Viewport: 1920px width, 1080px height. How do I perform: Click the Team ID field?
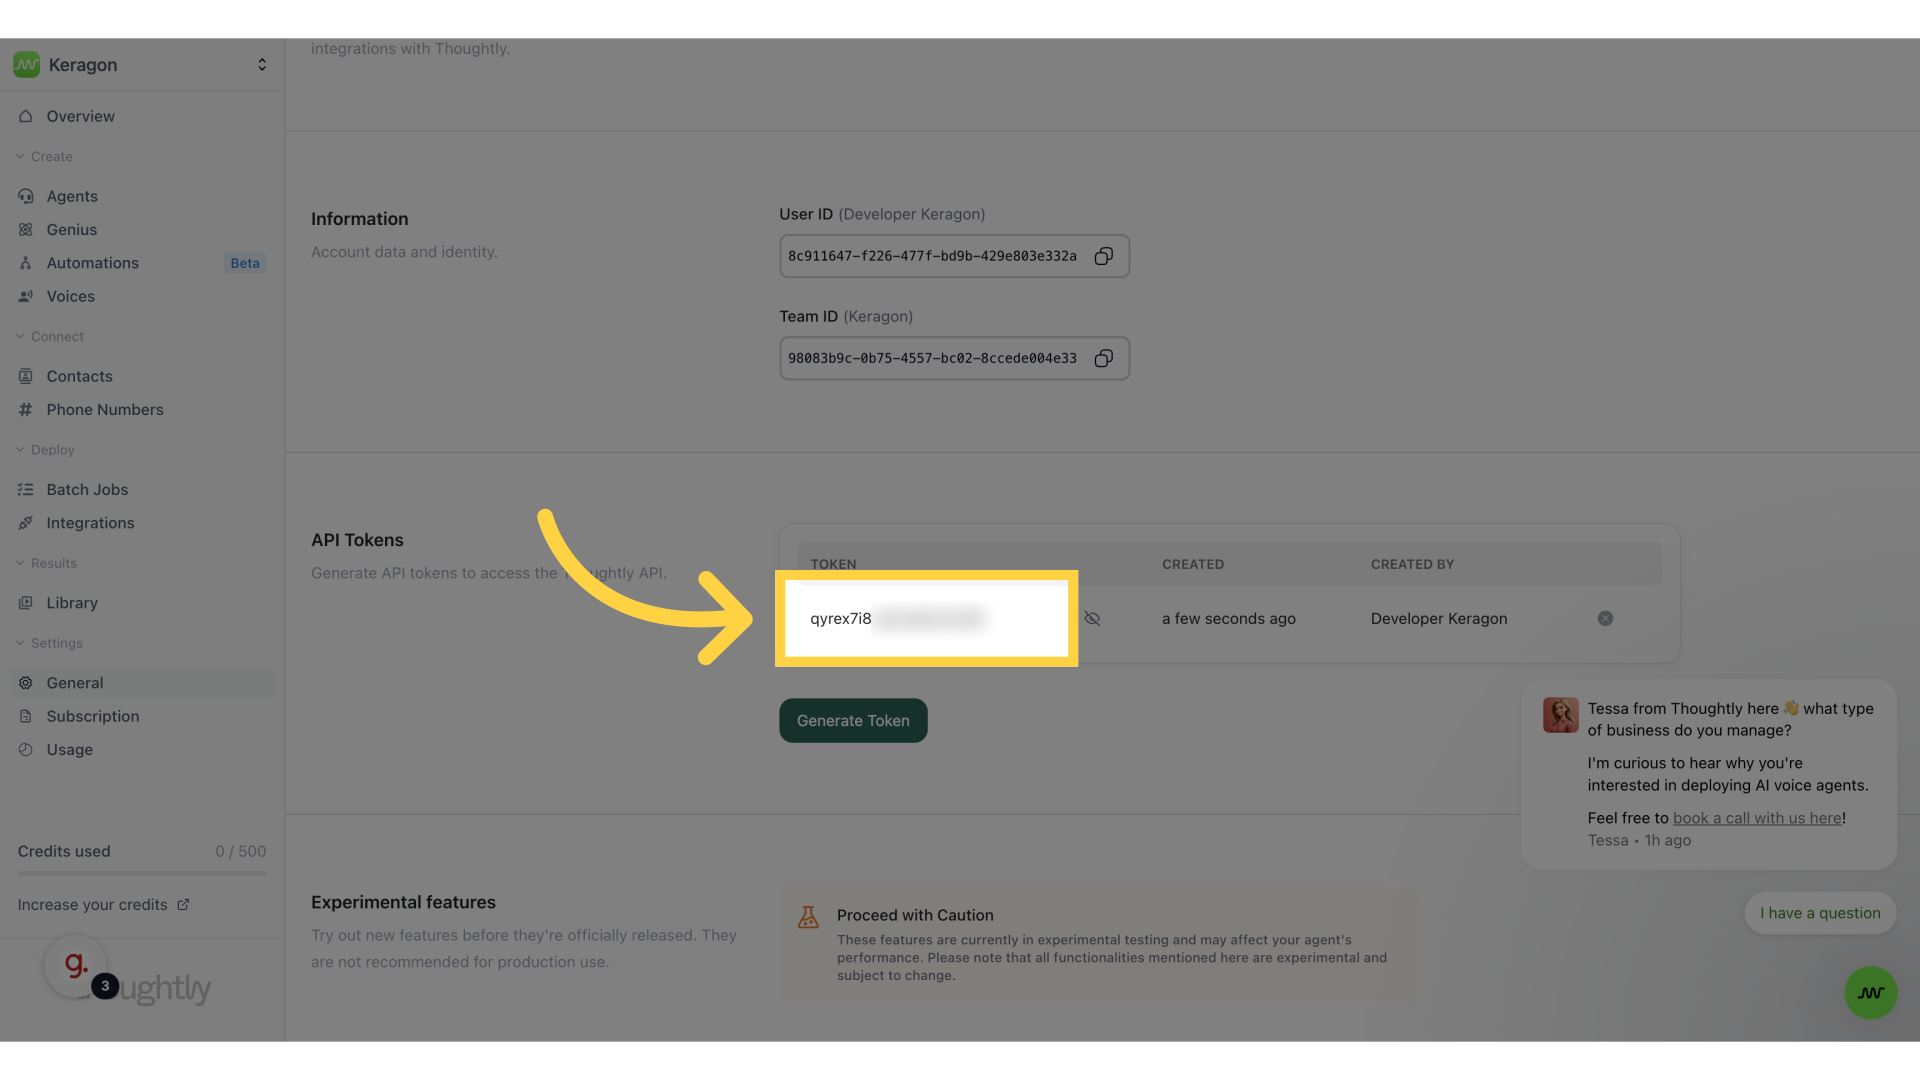click(954, 358)
